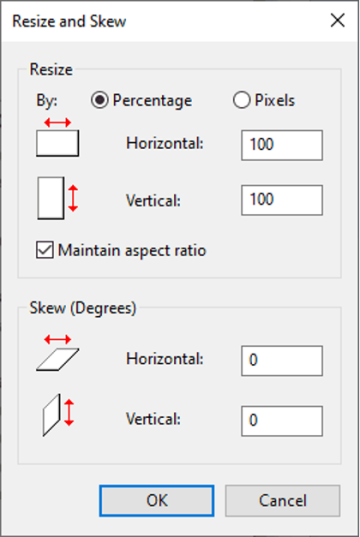Click the vertical resize rectangle icon
The width and height of the screenshot is (360, 537).
(51, 198)
